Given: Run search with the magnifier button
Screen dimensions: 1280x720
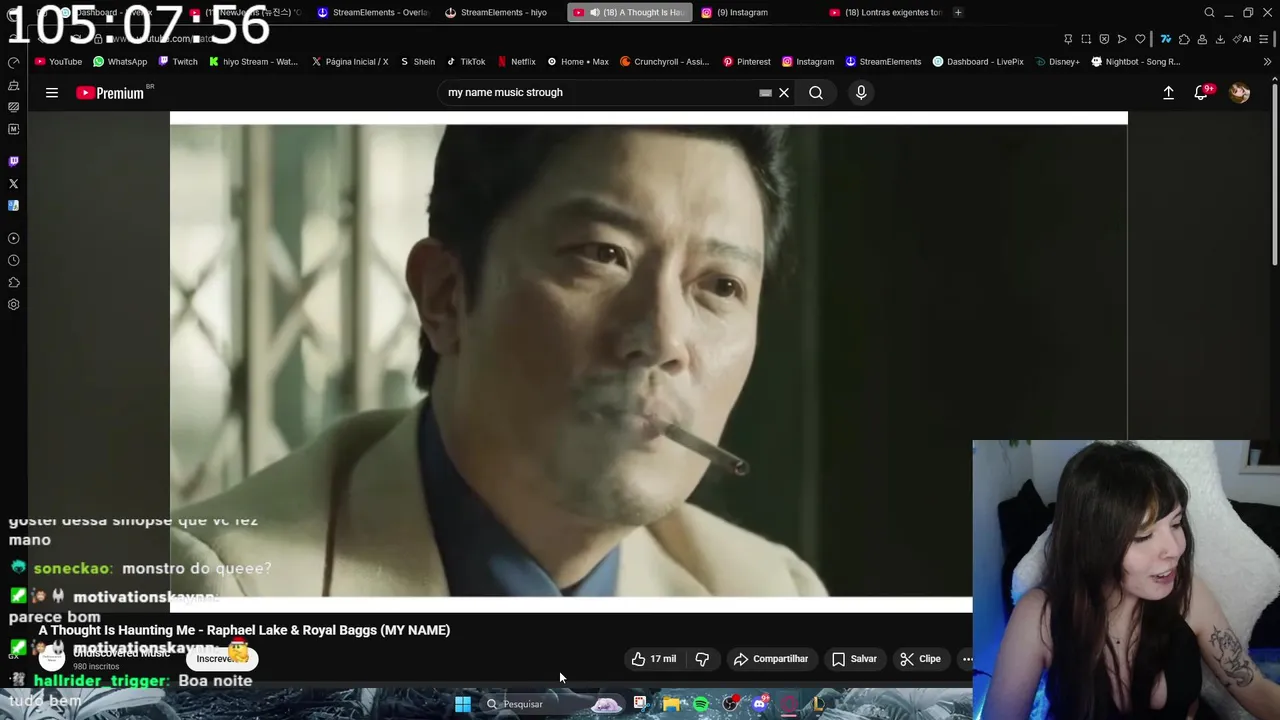Looking at the screenshot, I should tap(816, 93).
